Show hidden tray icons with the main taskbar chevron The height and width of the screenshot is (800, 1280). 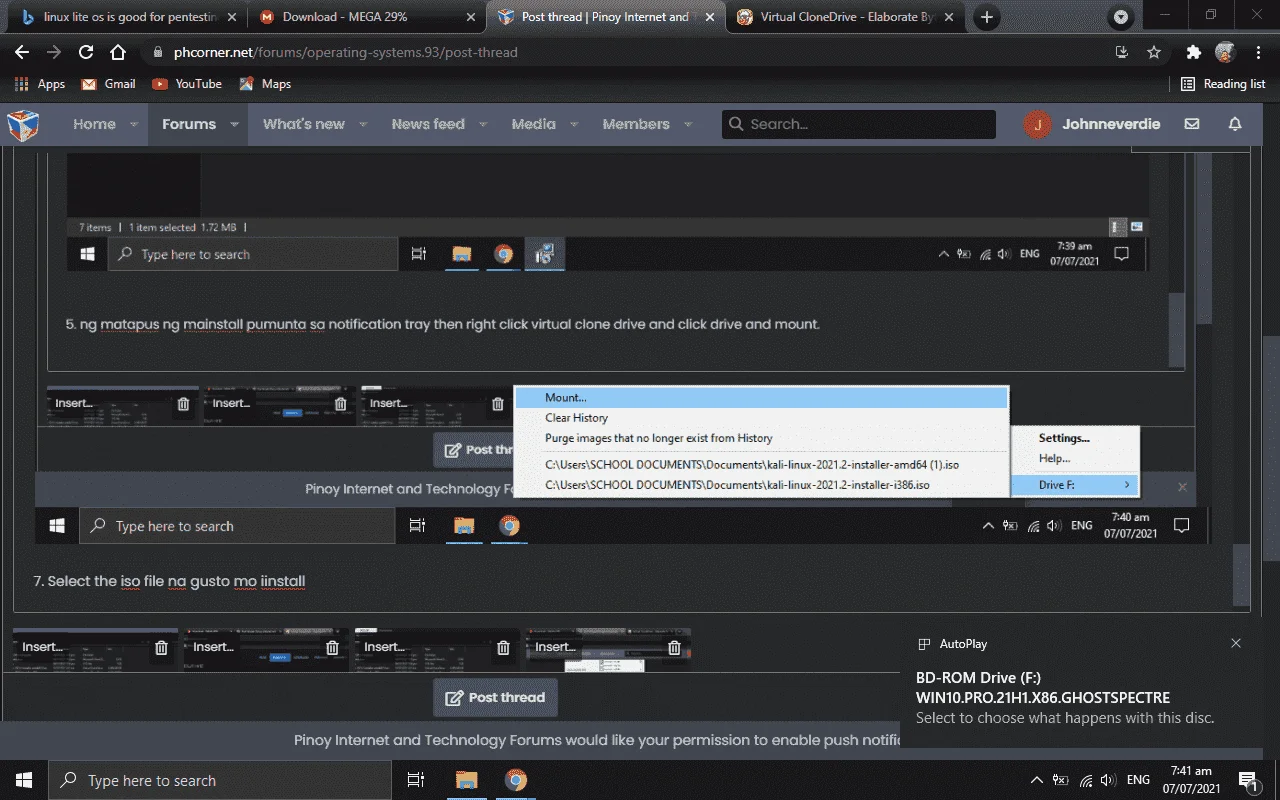tap(1036, 780)
